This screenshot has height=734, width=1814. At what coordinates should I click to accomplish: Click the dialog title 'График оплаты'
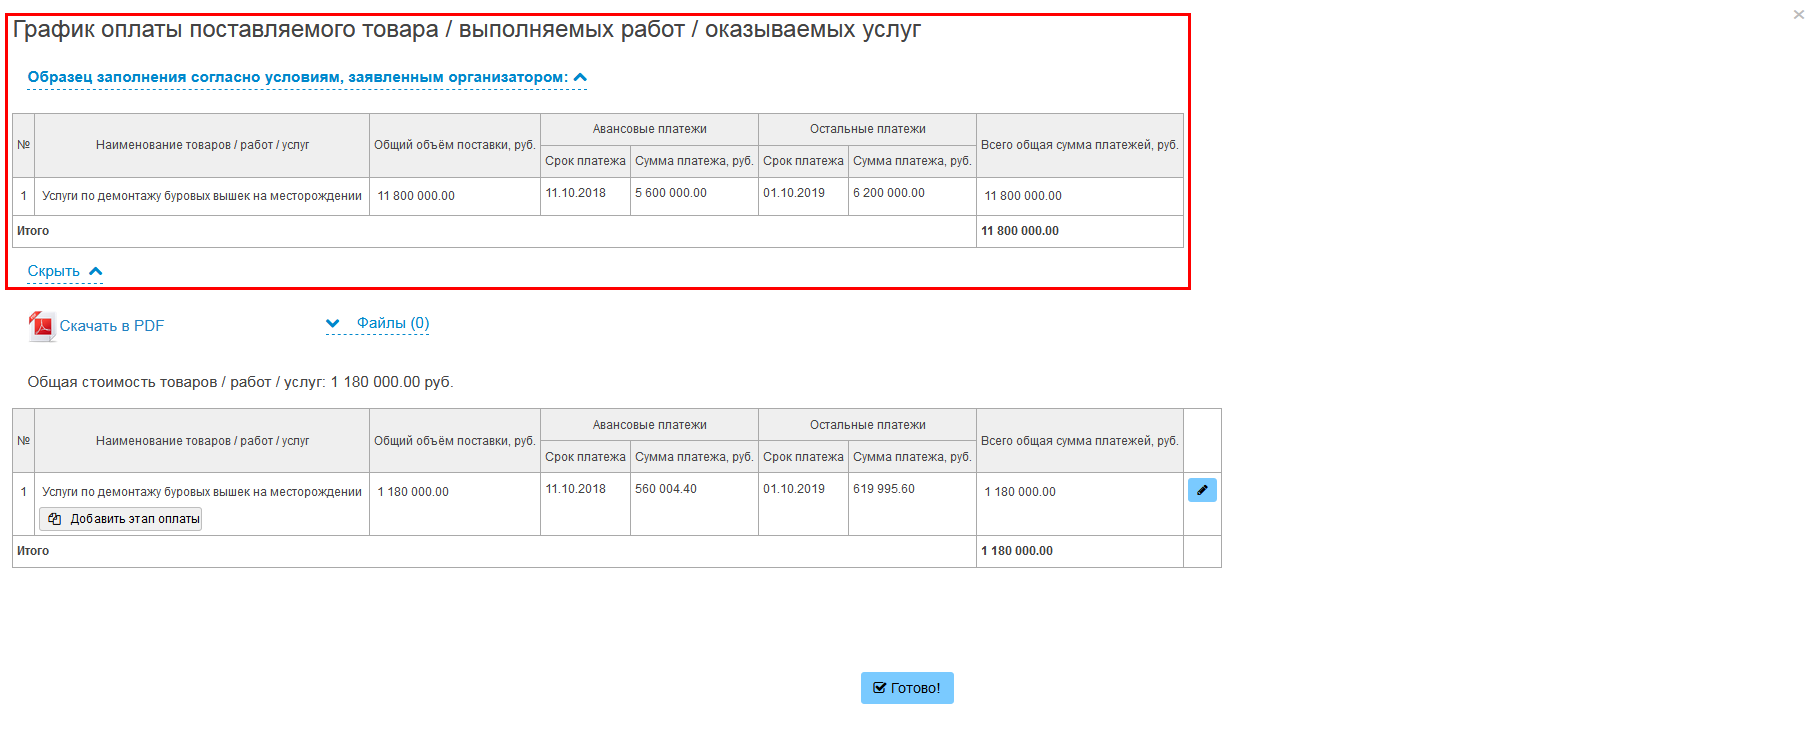466,30
